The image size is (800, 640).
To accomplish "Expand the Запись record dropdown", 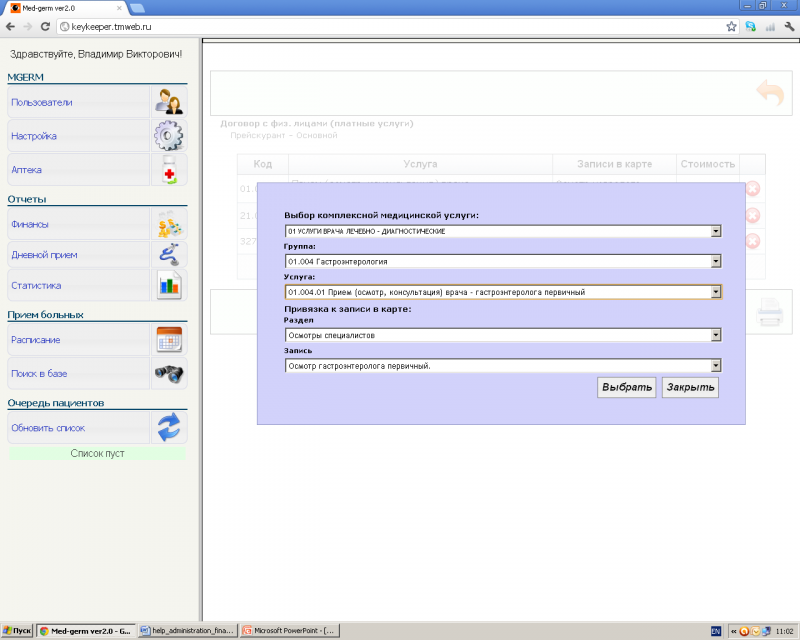I will pos(715,366).
